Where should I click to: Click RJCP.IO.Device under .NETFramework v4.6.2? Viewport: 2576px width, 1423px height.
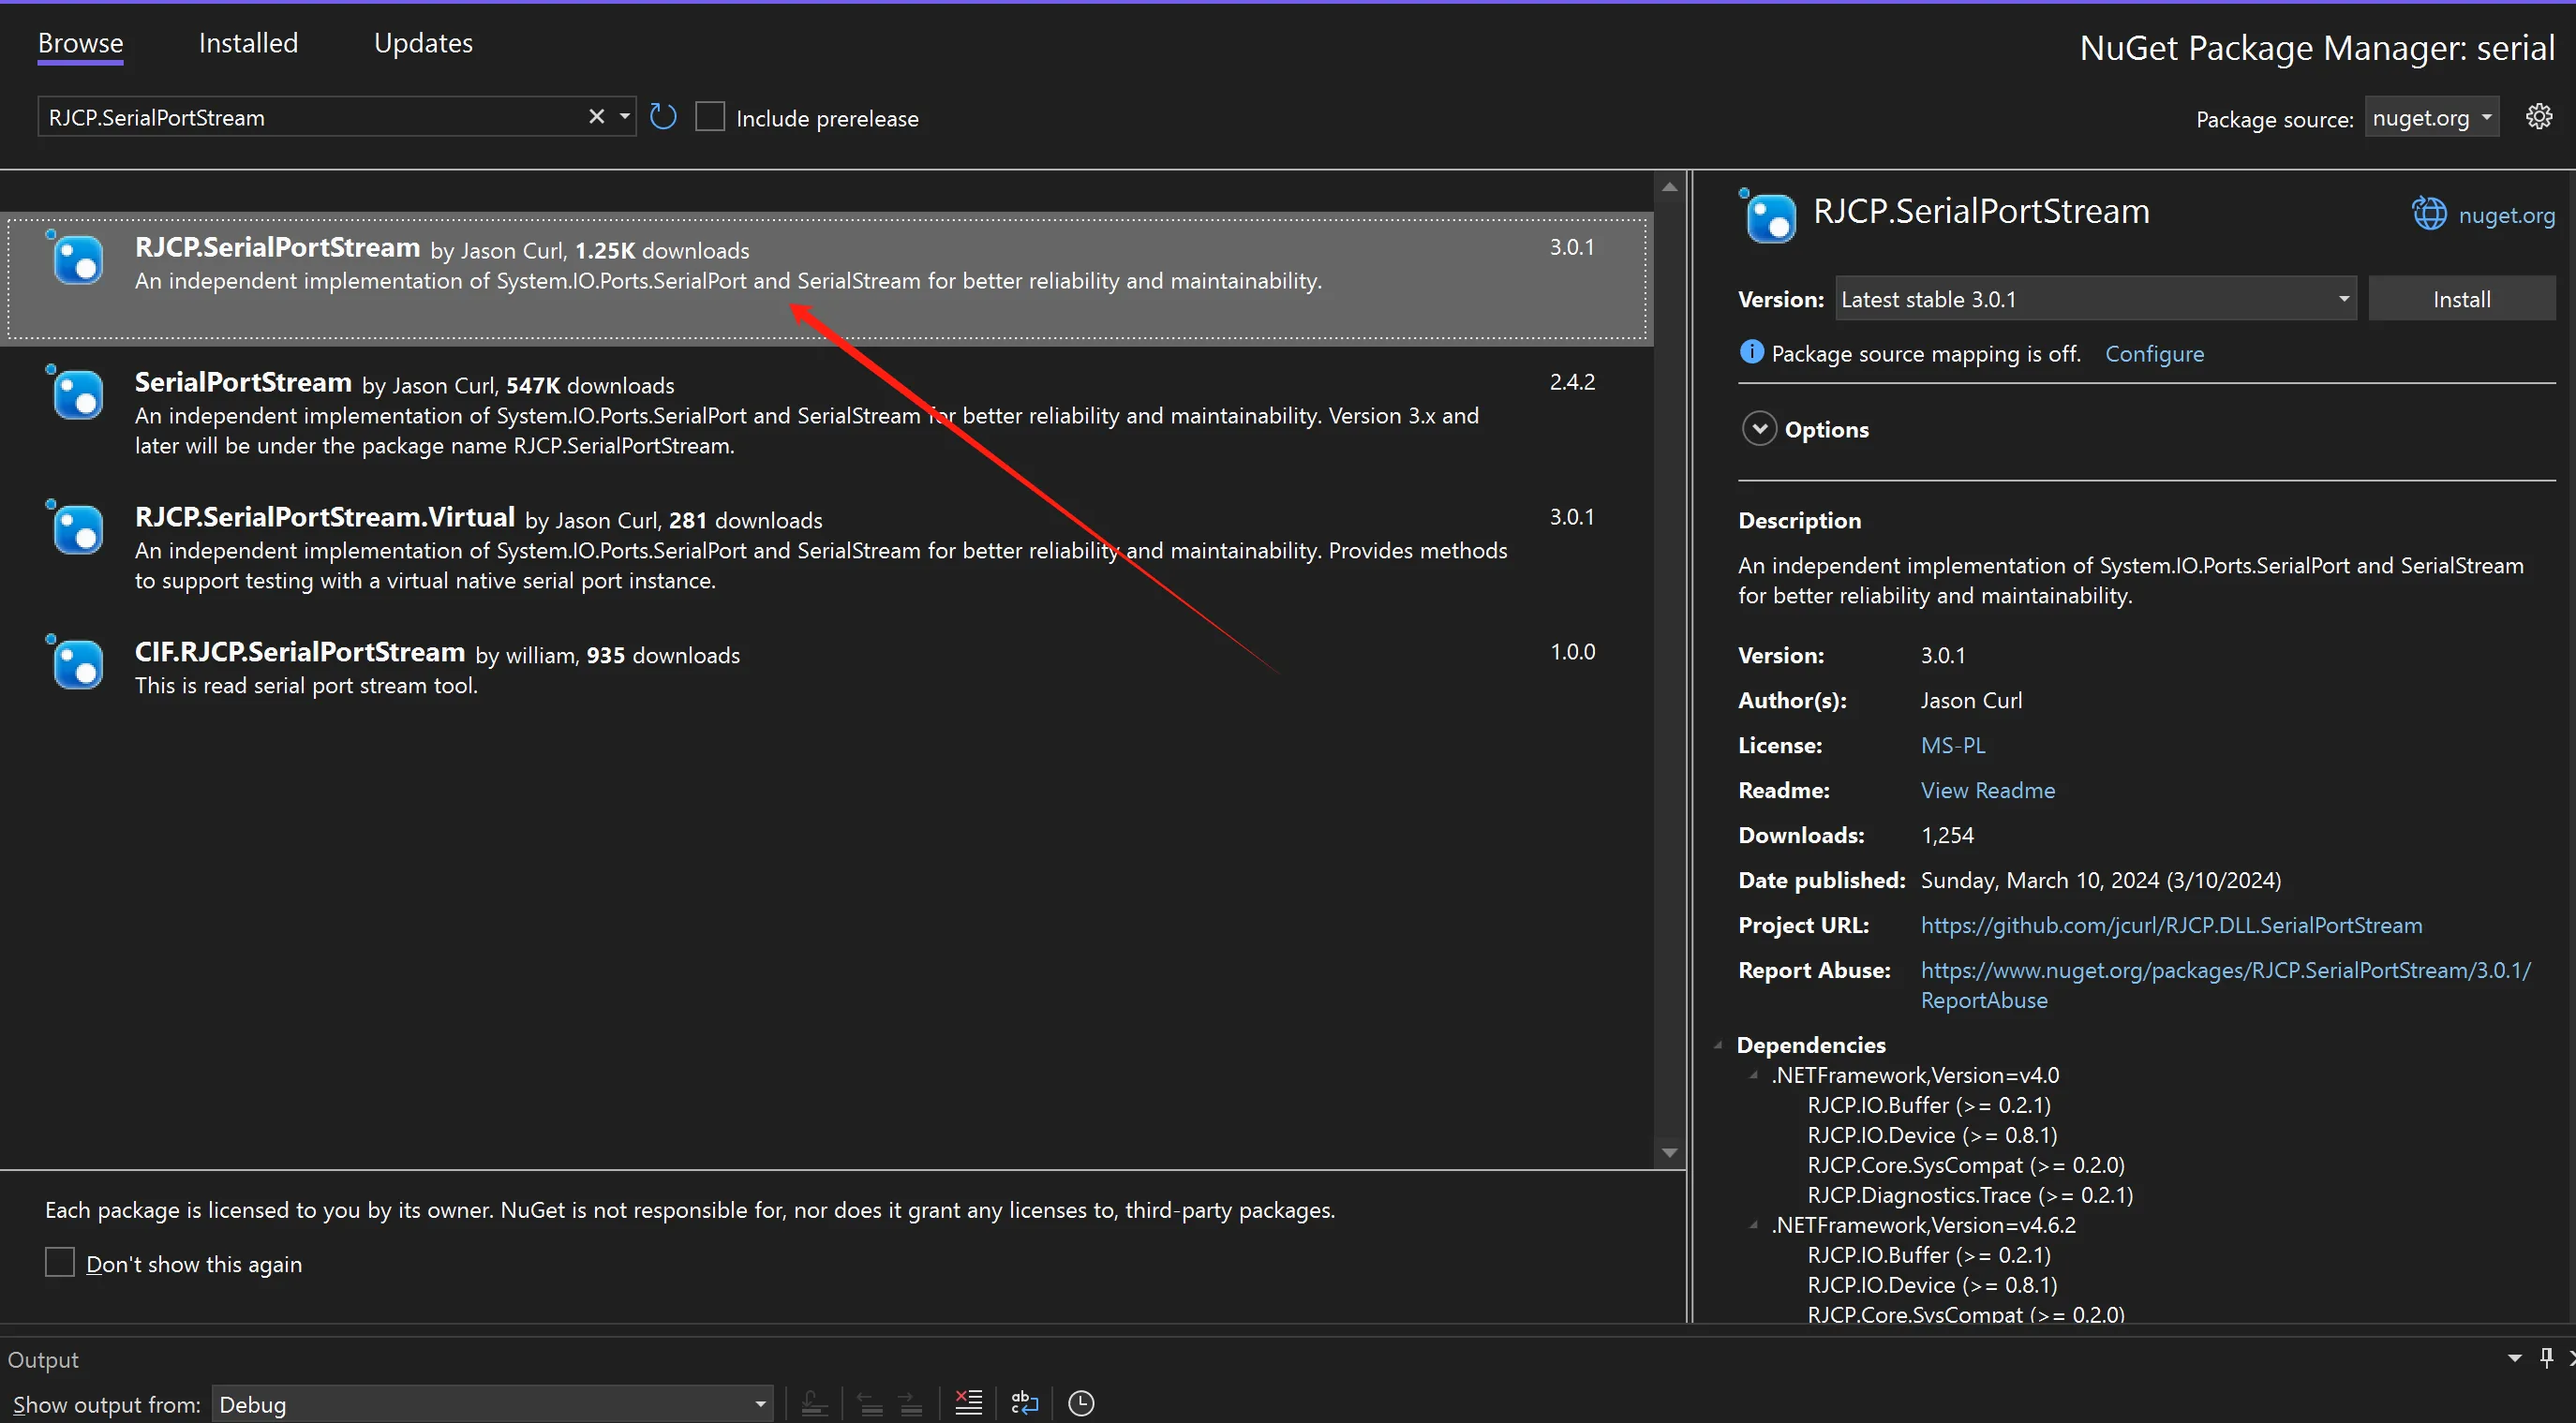coord(1931,1285)
